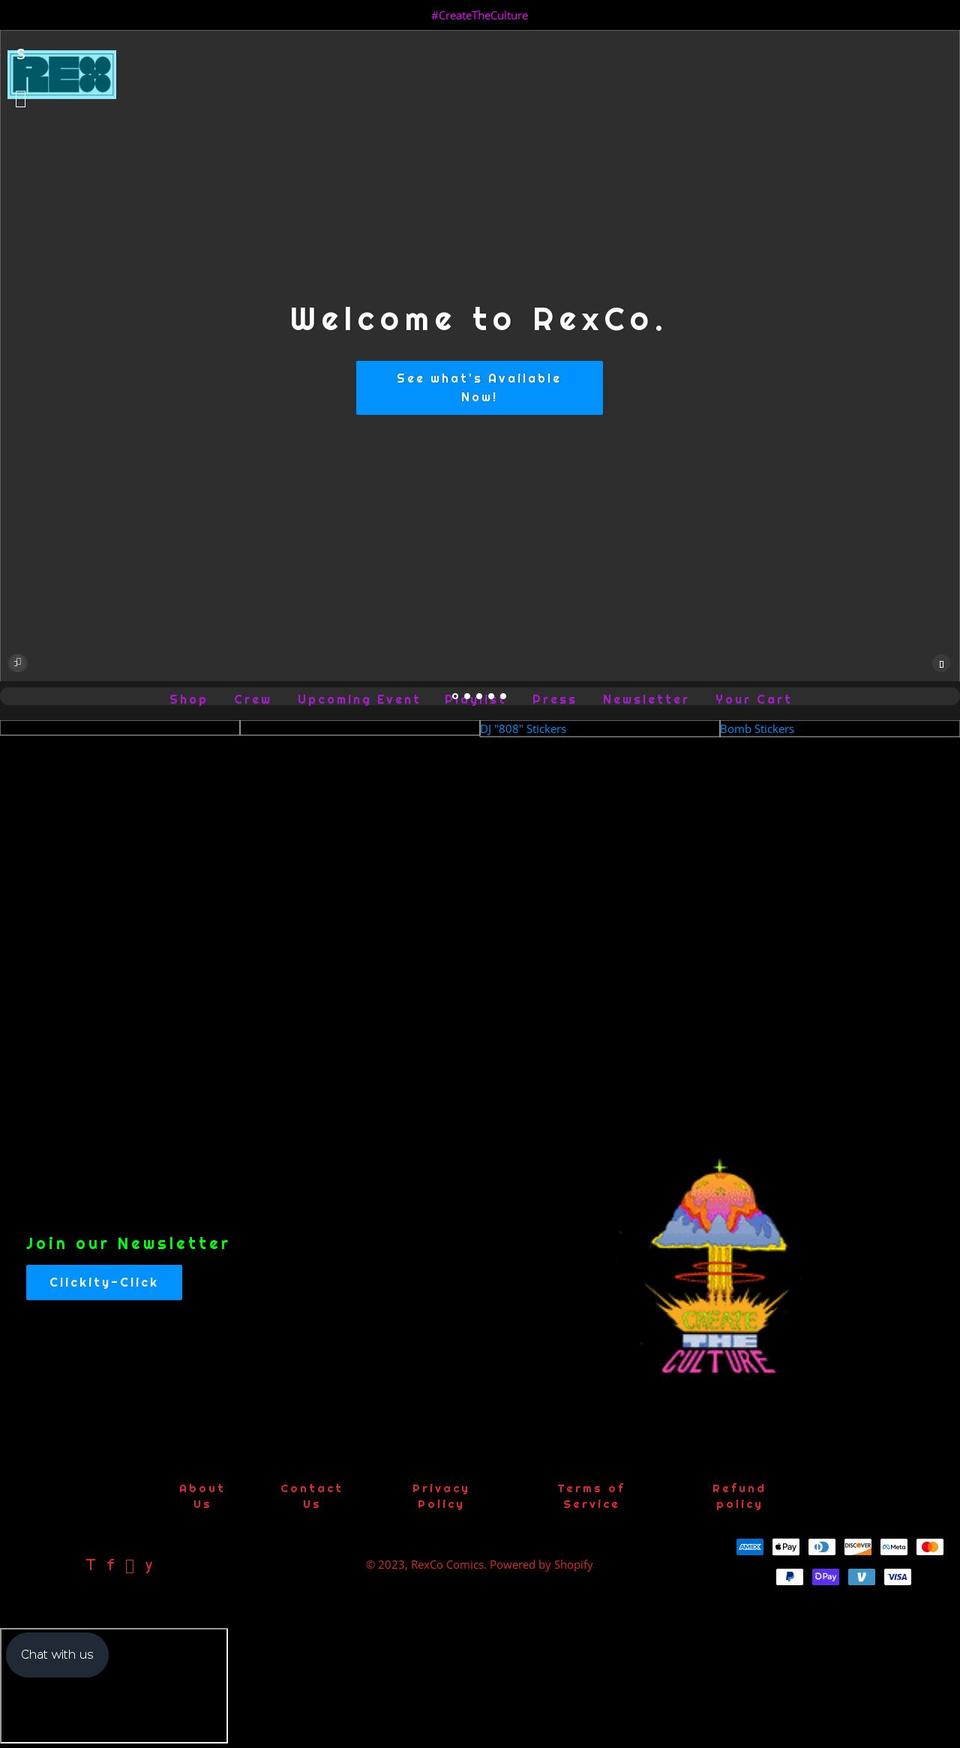Click the PayPal payment icon
This screenshot has width=960, height=1748.
[x=790, y=1577]
